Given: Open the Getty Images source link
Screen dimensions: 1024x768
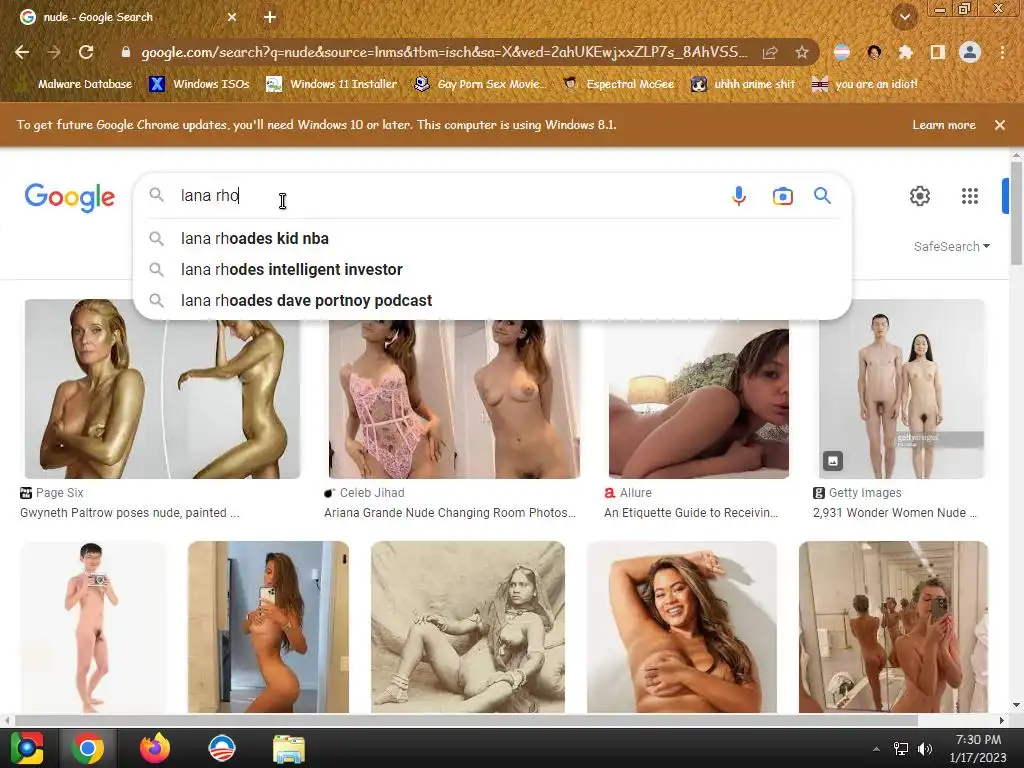Looking at the screenshot, I should pyautogui.click(x=857, y=493).
